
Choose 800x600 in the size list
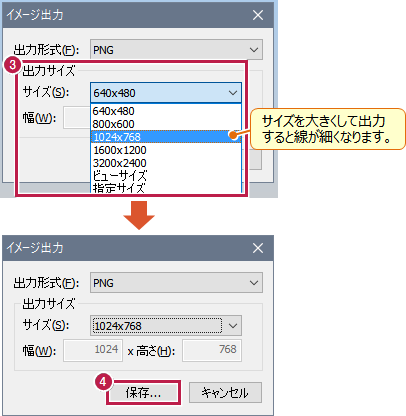(x=166, y=124)
